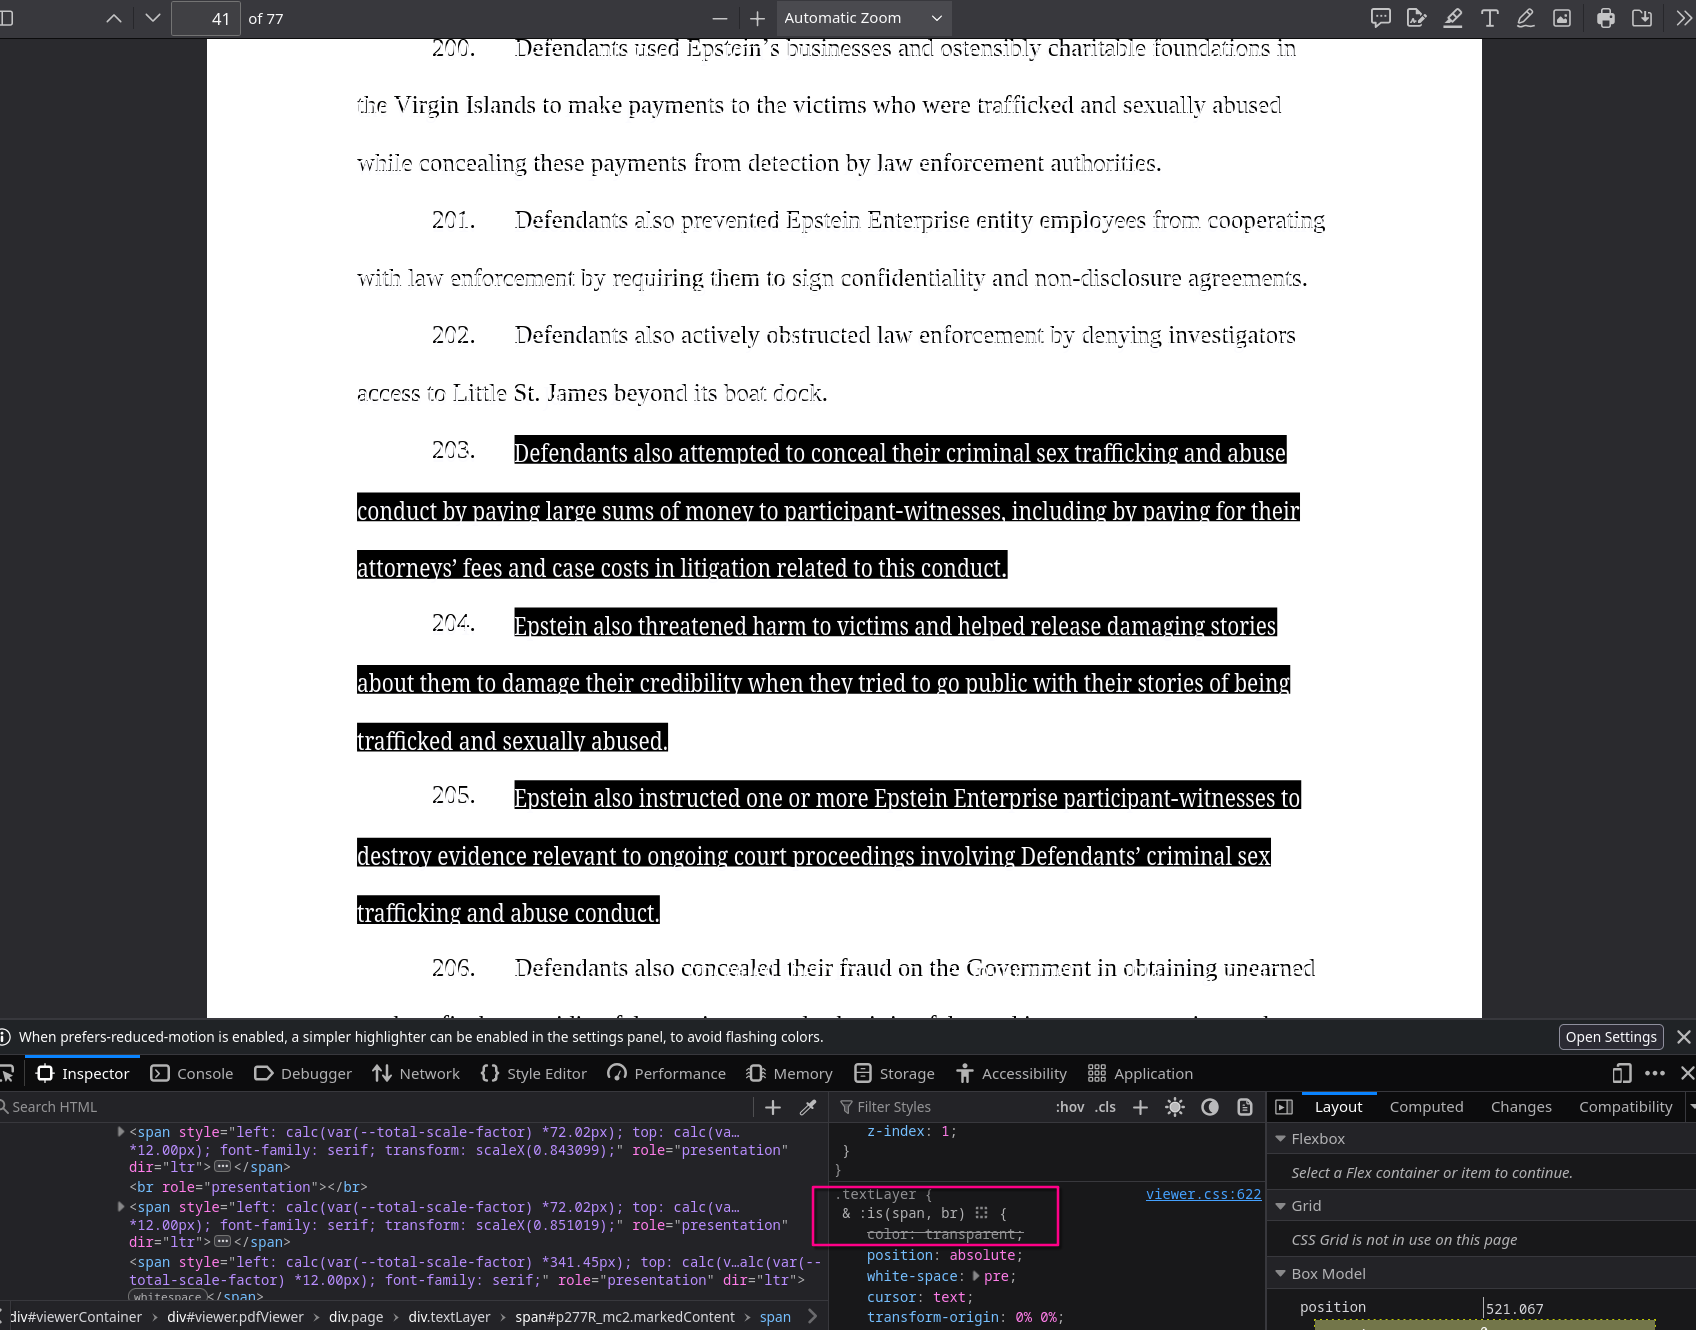1696x1330 pixels.
Task: Select div.textLayer in the breadcrumbs
Action: (x=449, y=1317)
